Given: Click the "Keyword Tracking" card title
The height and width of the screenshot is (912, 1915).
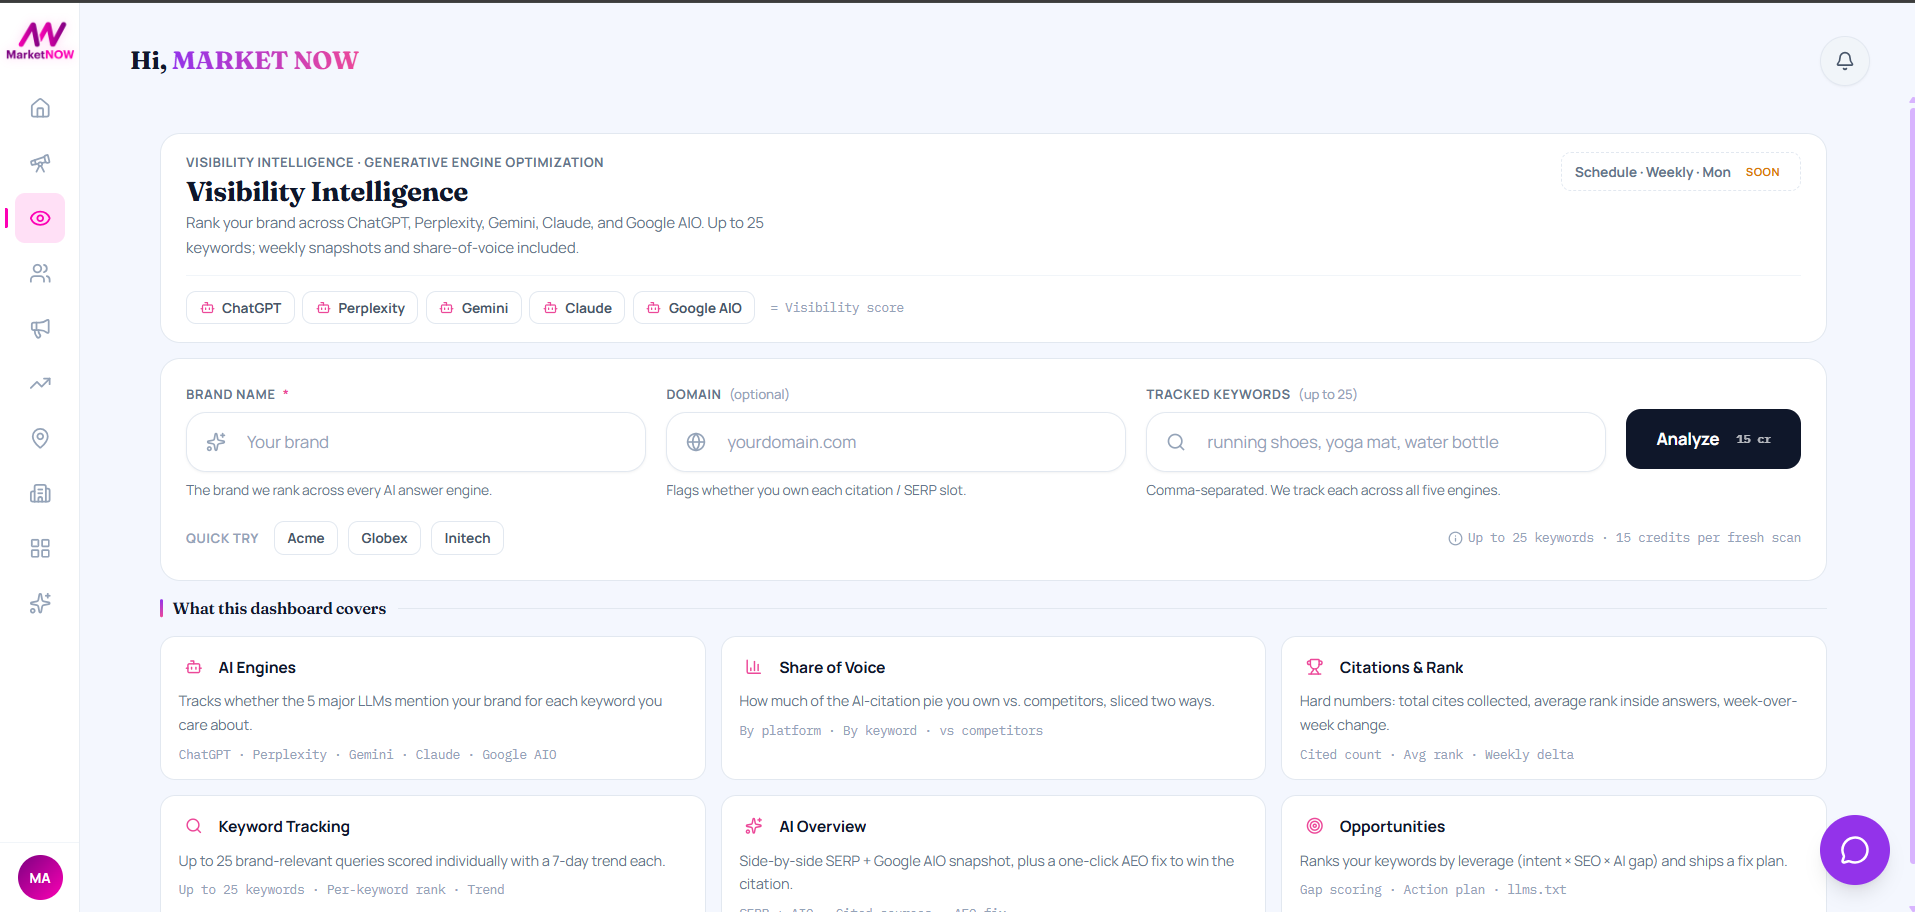Looking at the screenshot, I should [x=284, y=827].
